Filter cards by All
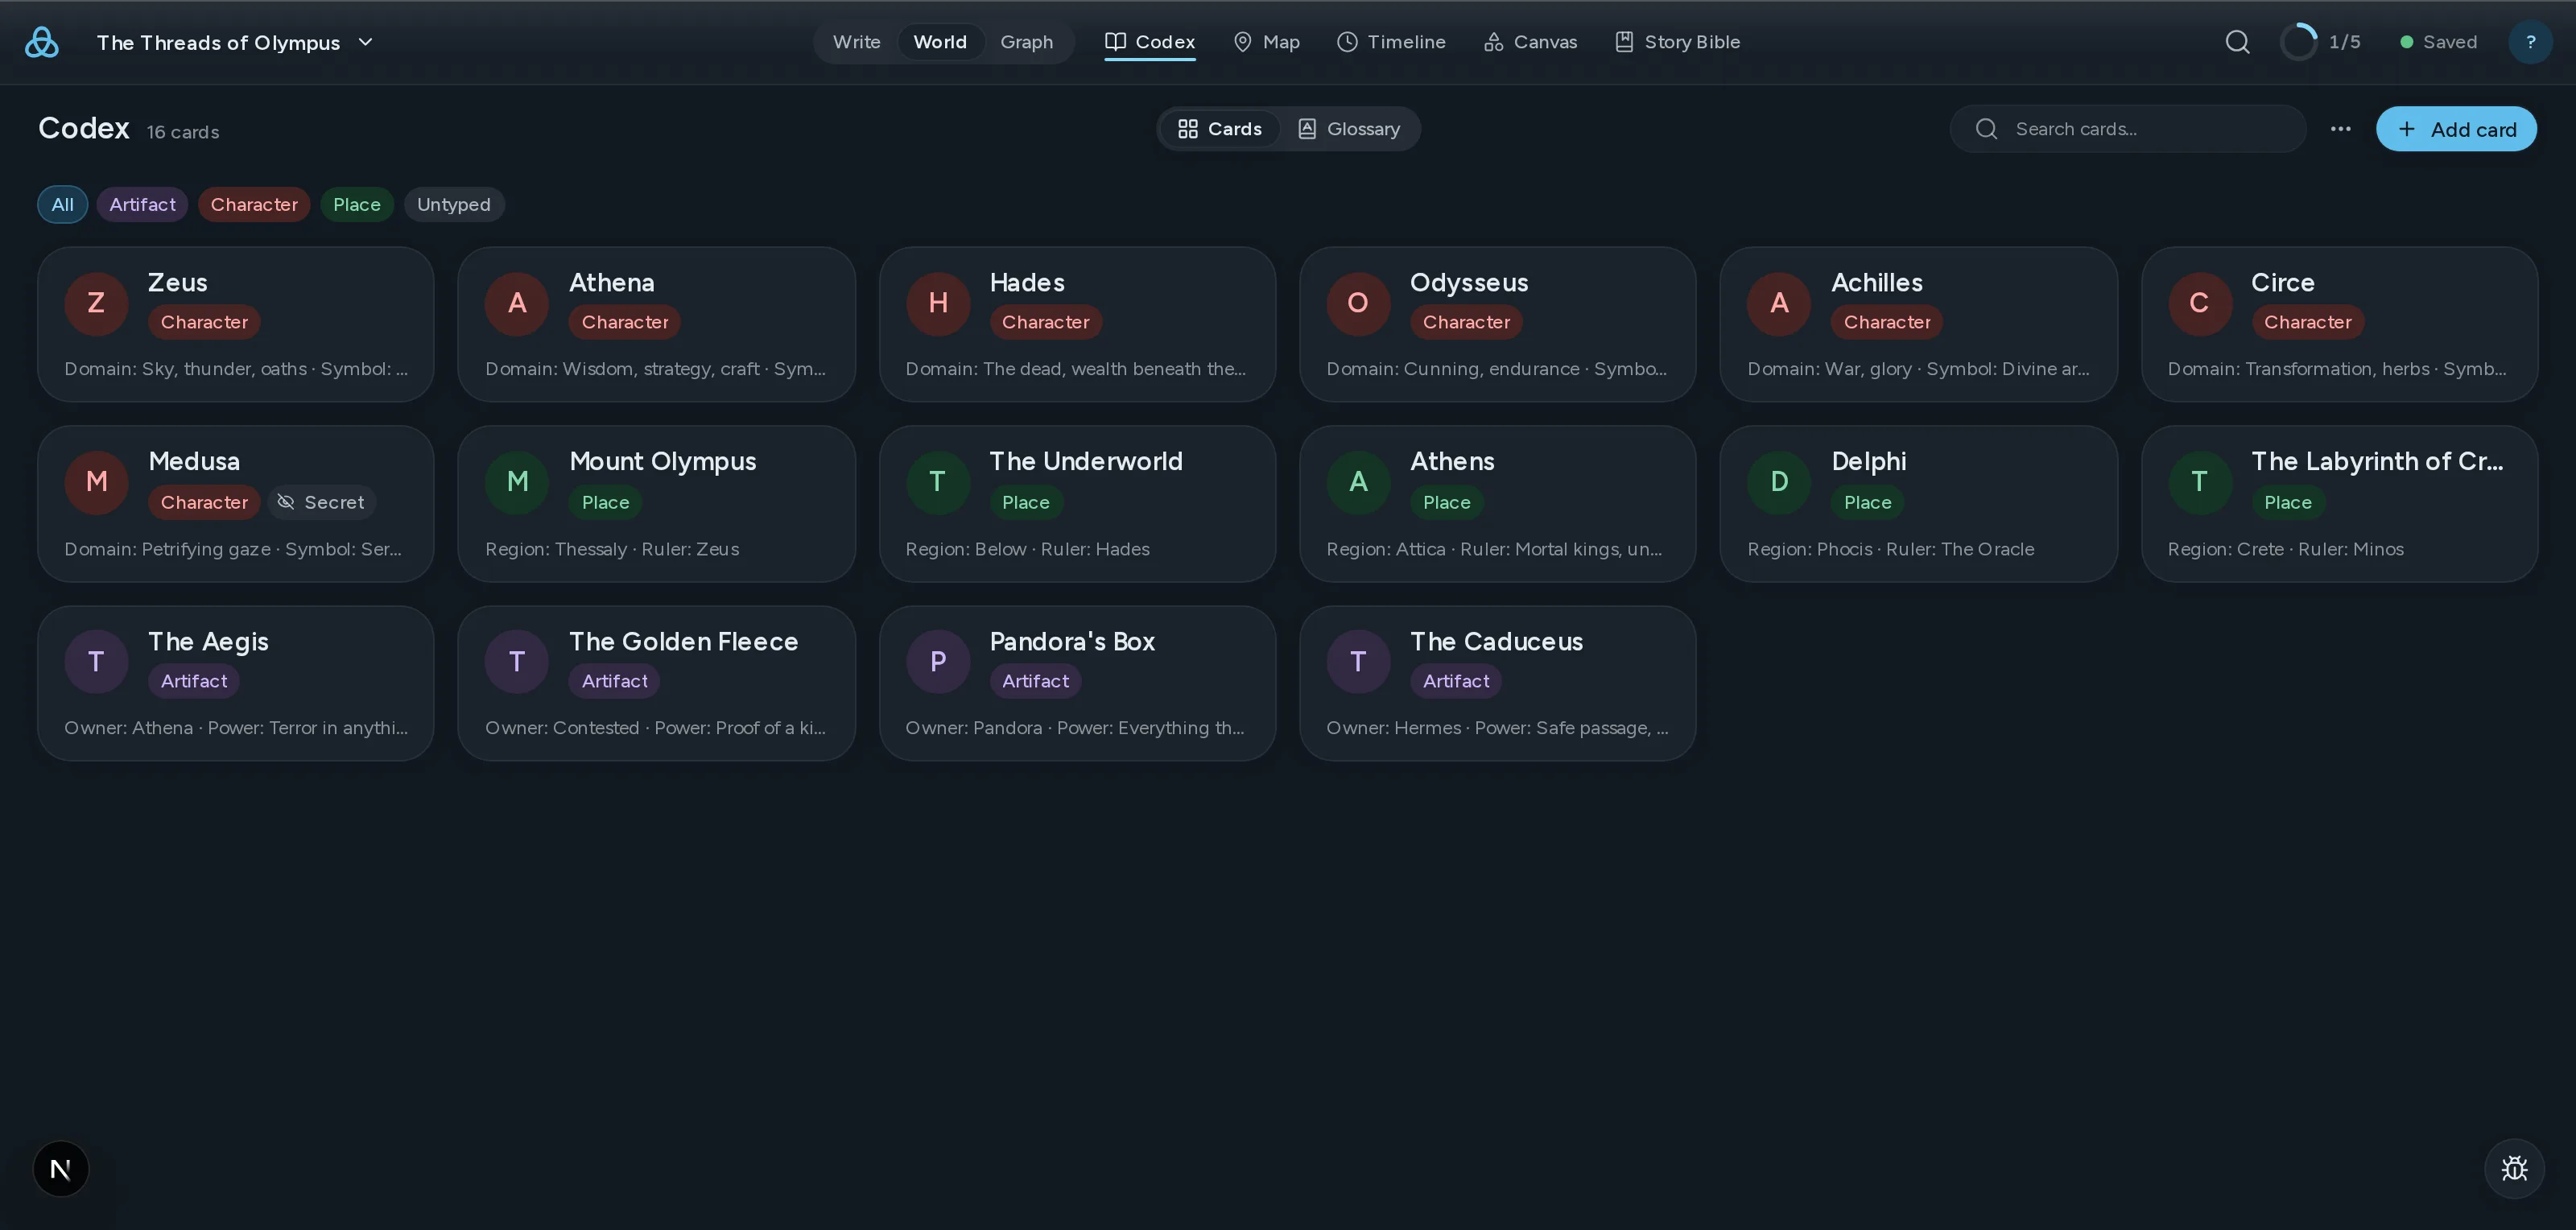 62,204
